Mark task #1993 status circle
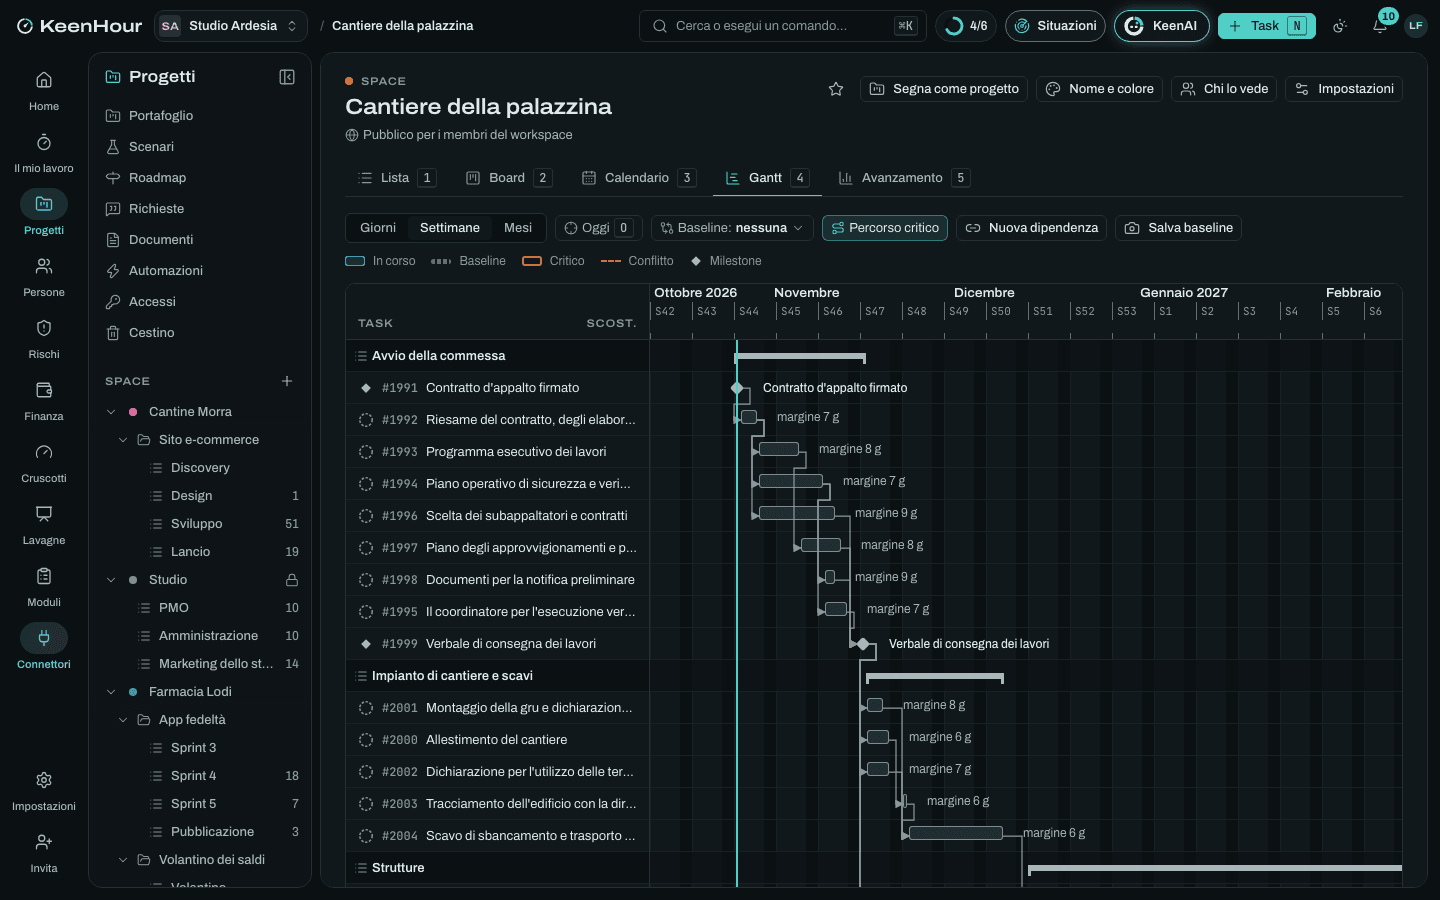This screenshot has height=900, width=1440. [366, 452]
